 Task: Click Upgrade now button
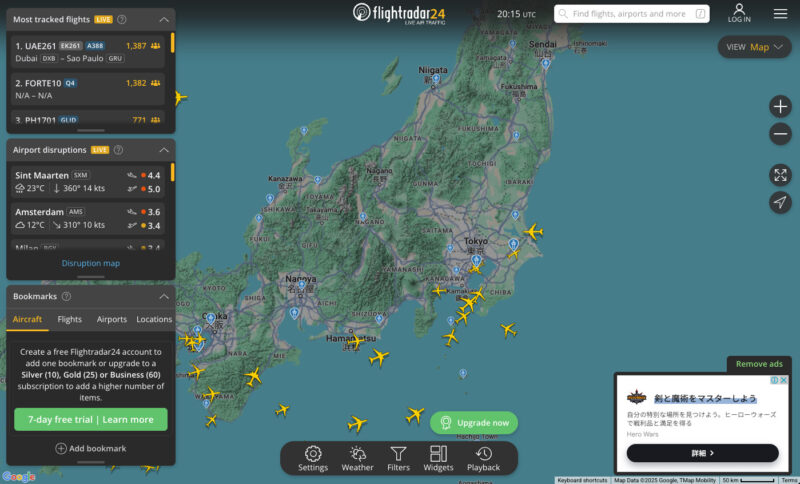[474, 423]
